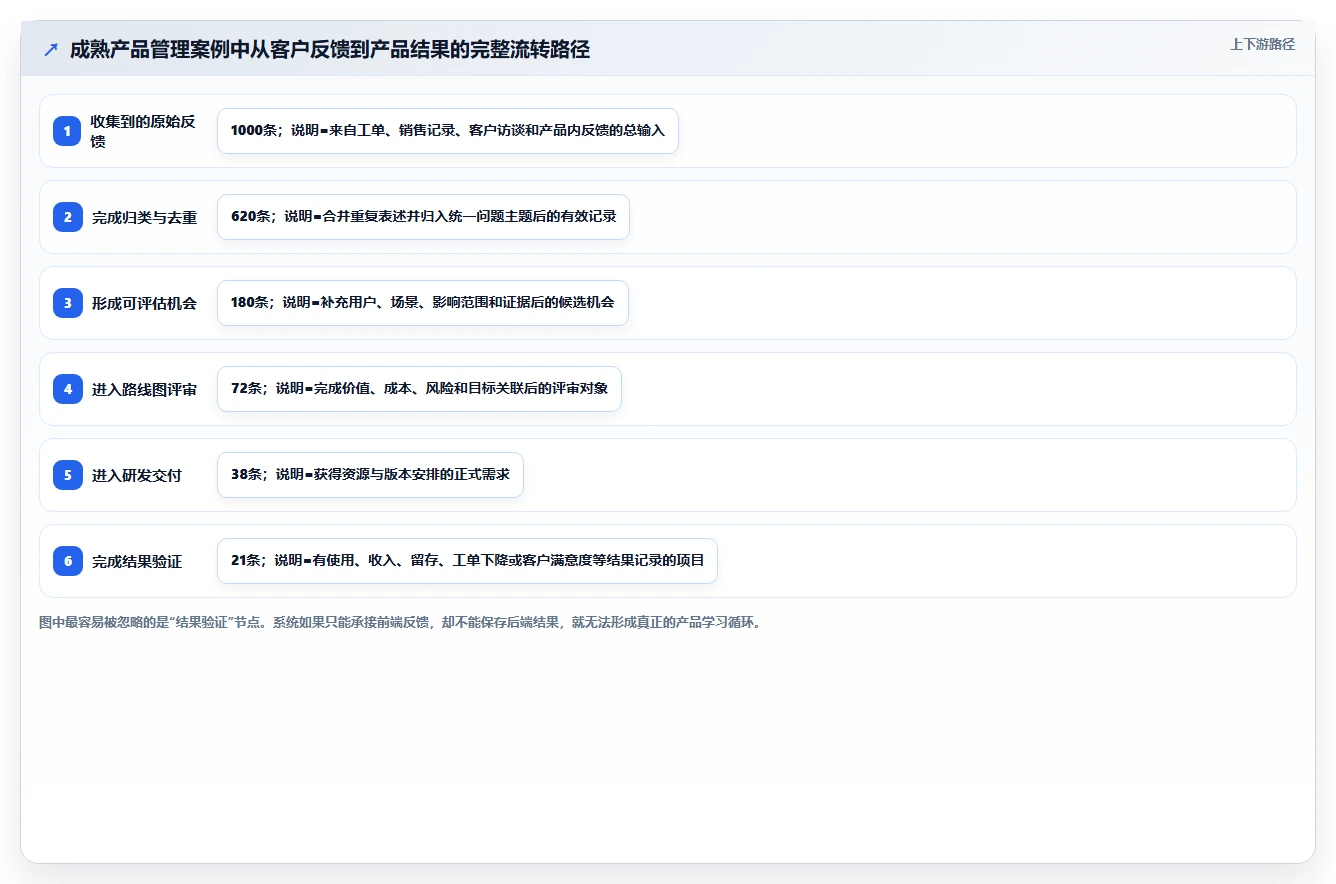Image resolution: width=1336 pixels, height=884 pixels.
Task: Select step badge number 3
Action: [x=67, y=303]
